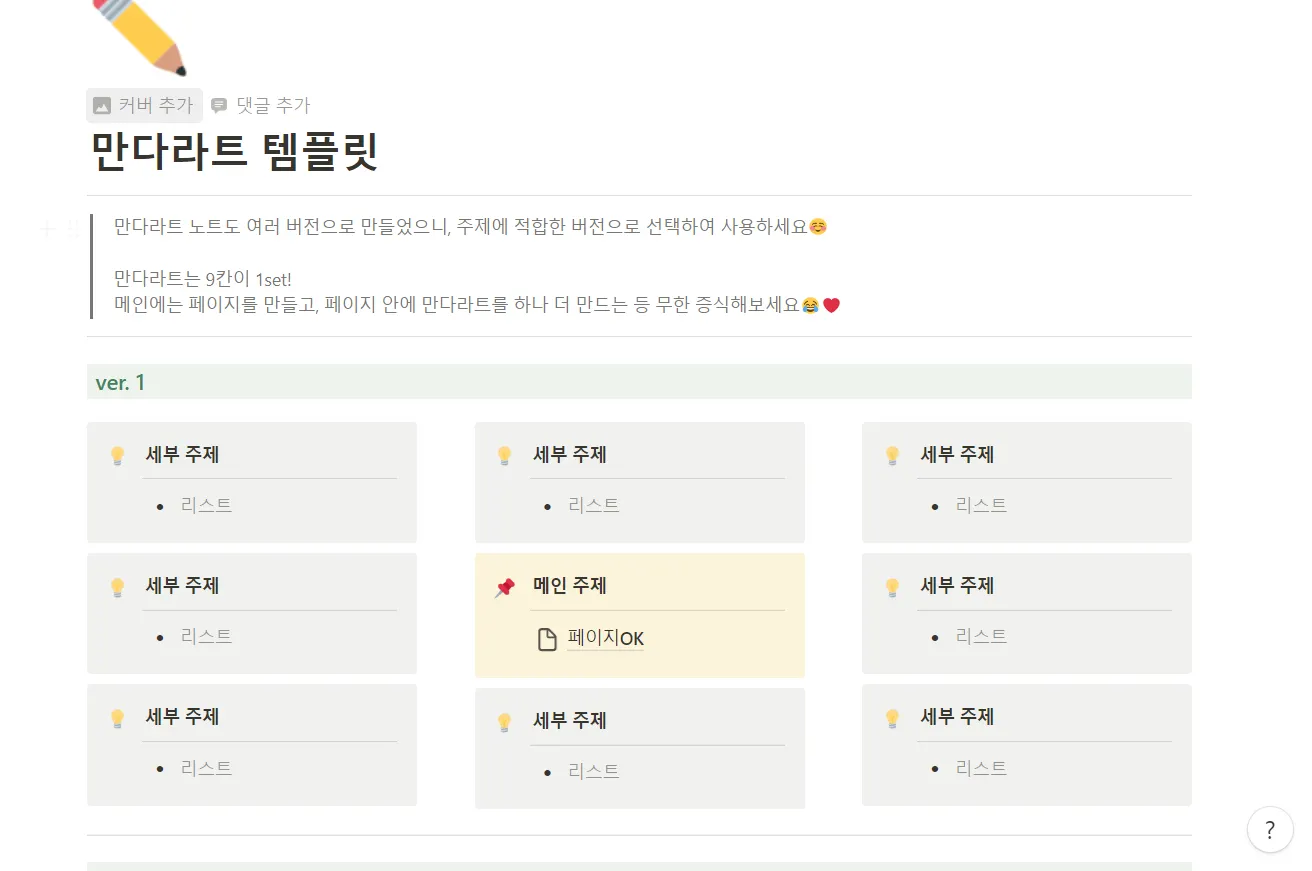Click the lightbulb icon right of 메인 주제 card
The image size is (1312, 871).
coord(892,587)
